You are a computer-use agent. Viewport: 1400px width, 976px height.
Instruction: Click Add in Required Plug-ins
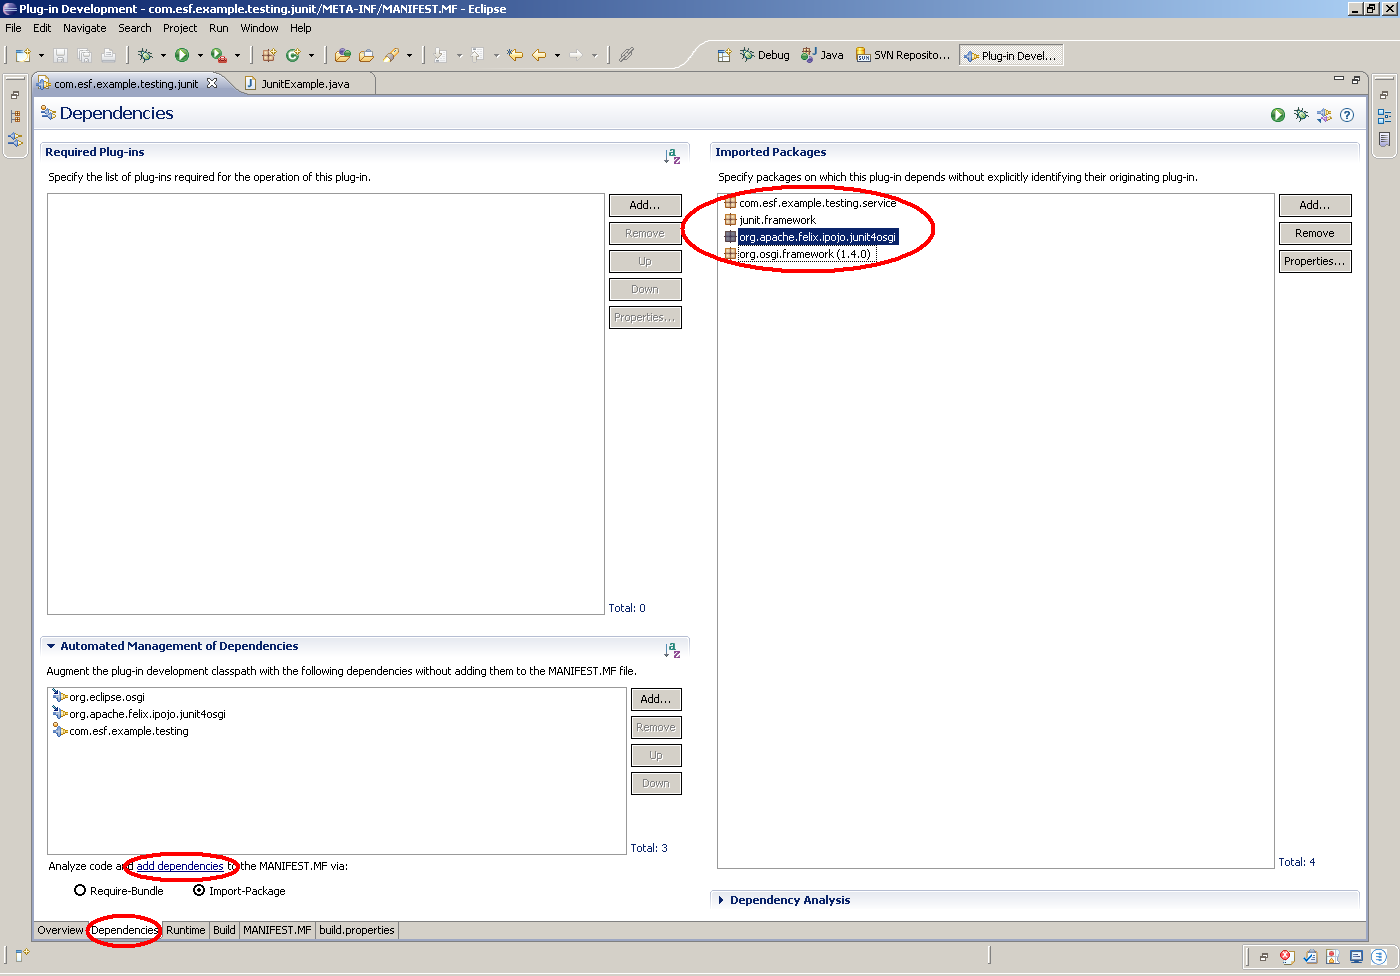click(645, 205)
